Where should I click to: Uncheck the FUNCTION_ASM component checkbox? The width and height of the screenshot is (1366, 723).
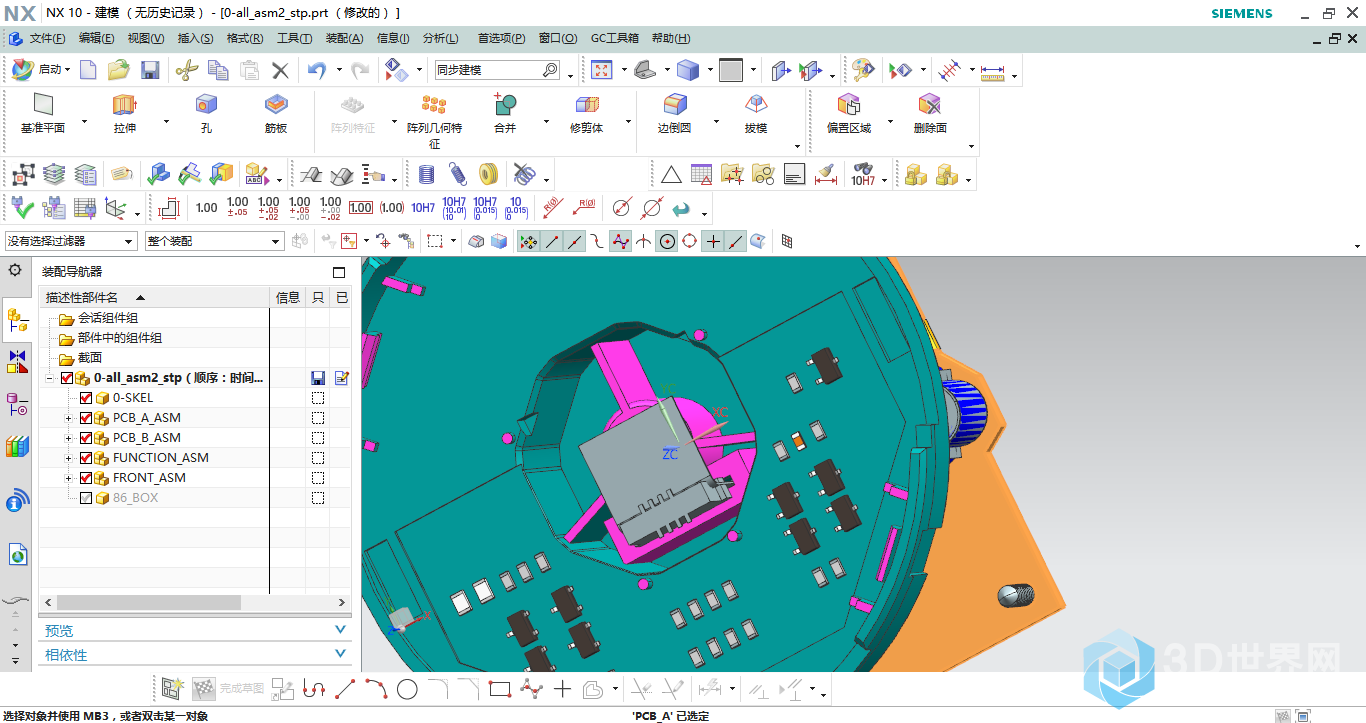coord(86,458)
